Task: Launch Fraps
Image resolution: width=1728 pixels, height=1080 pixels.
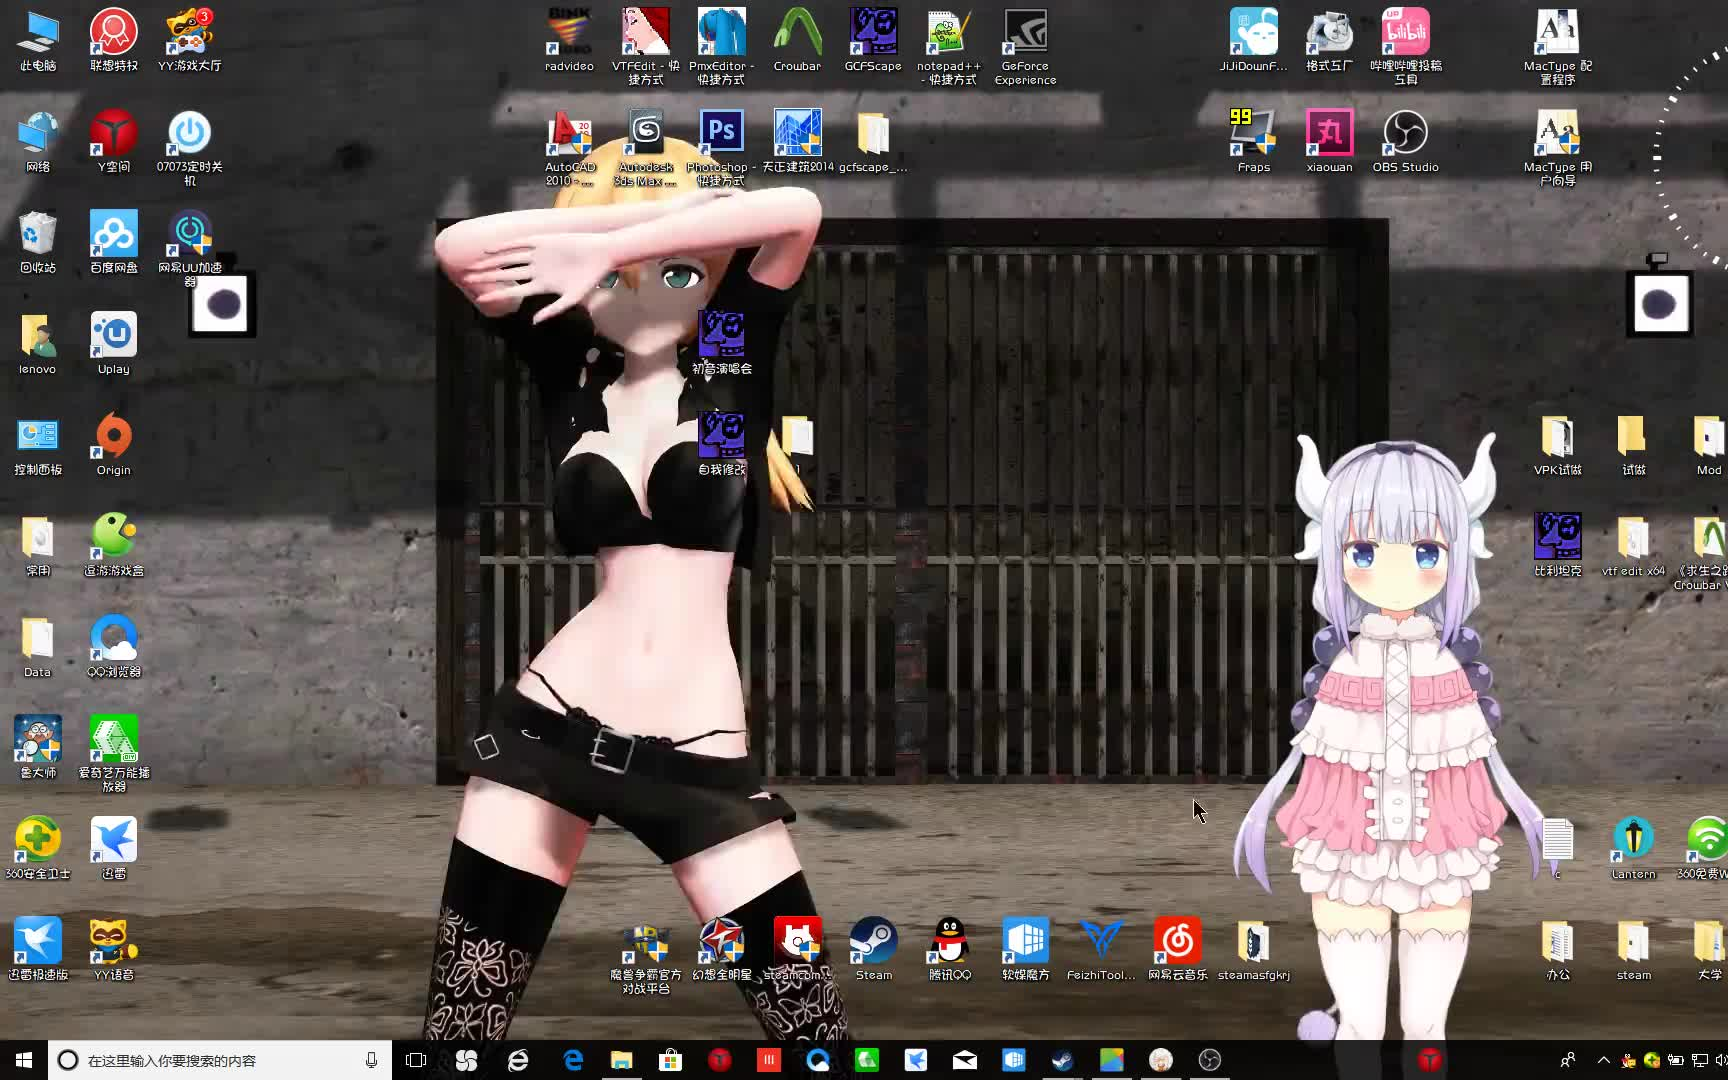Action: [1253, 140]
